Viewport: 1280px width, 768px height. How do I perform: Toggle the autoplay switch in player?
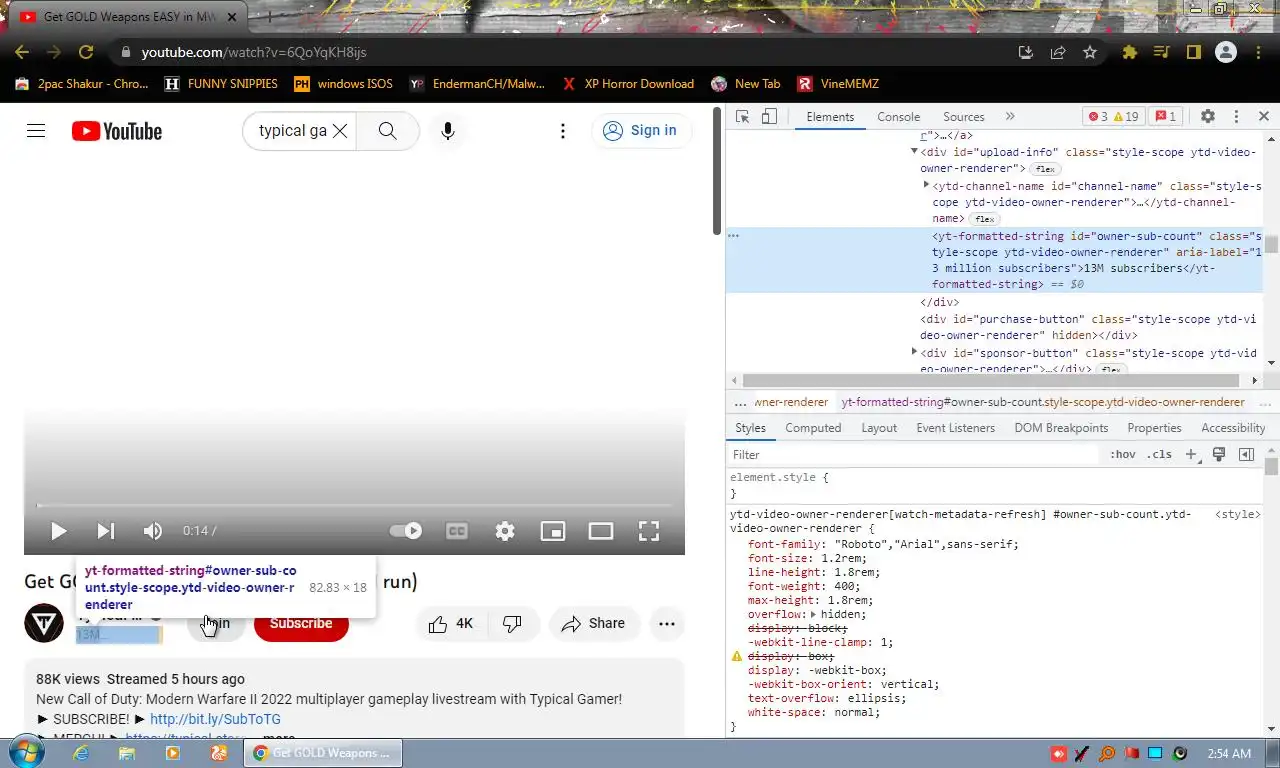click(x=406, y=531)
